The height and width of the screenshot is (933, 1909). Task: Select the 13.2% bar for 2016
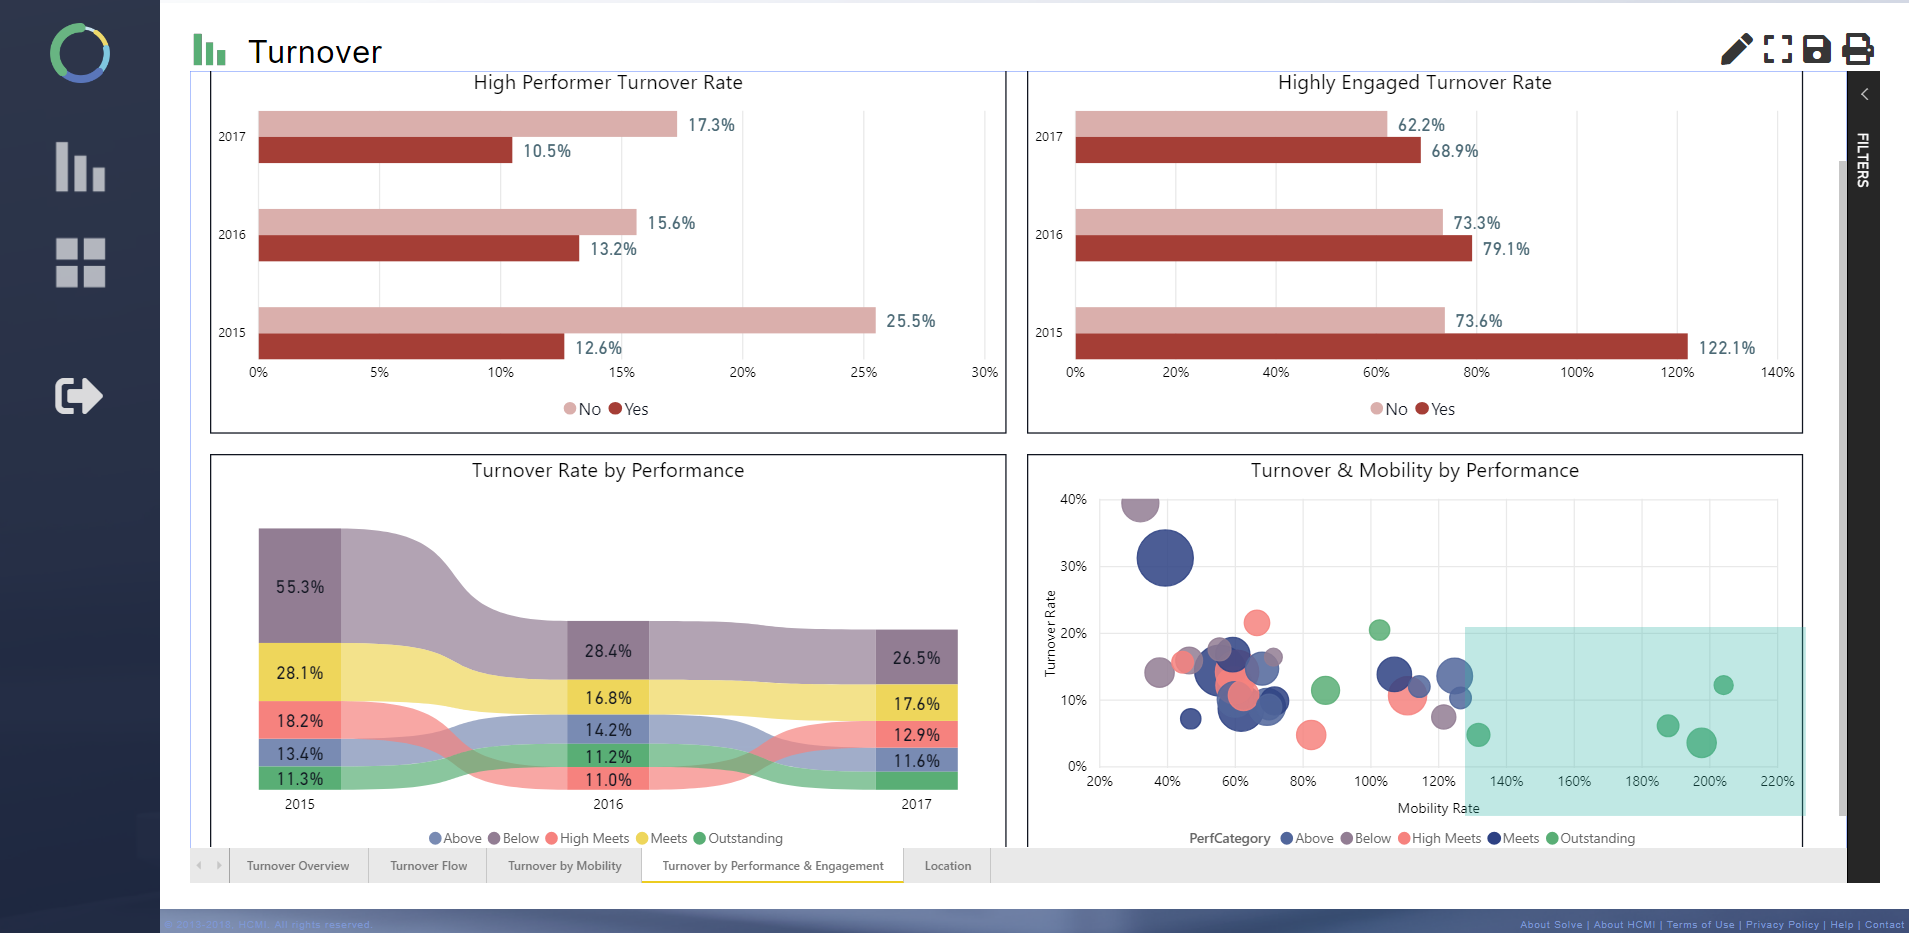(x=419, y=248)
